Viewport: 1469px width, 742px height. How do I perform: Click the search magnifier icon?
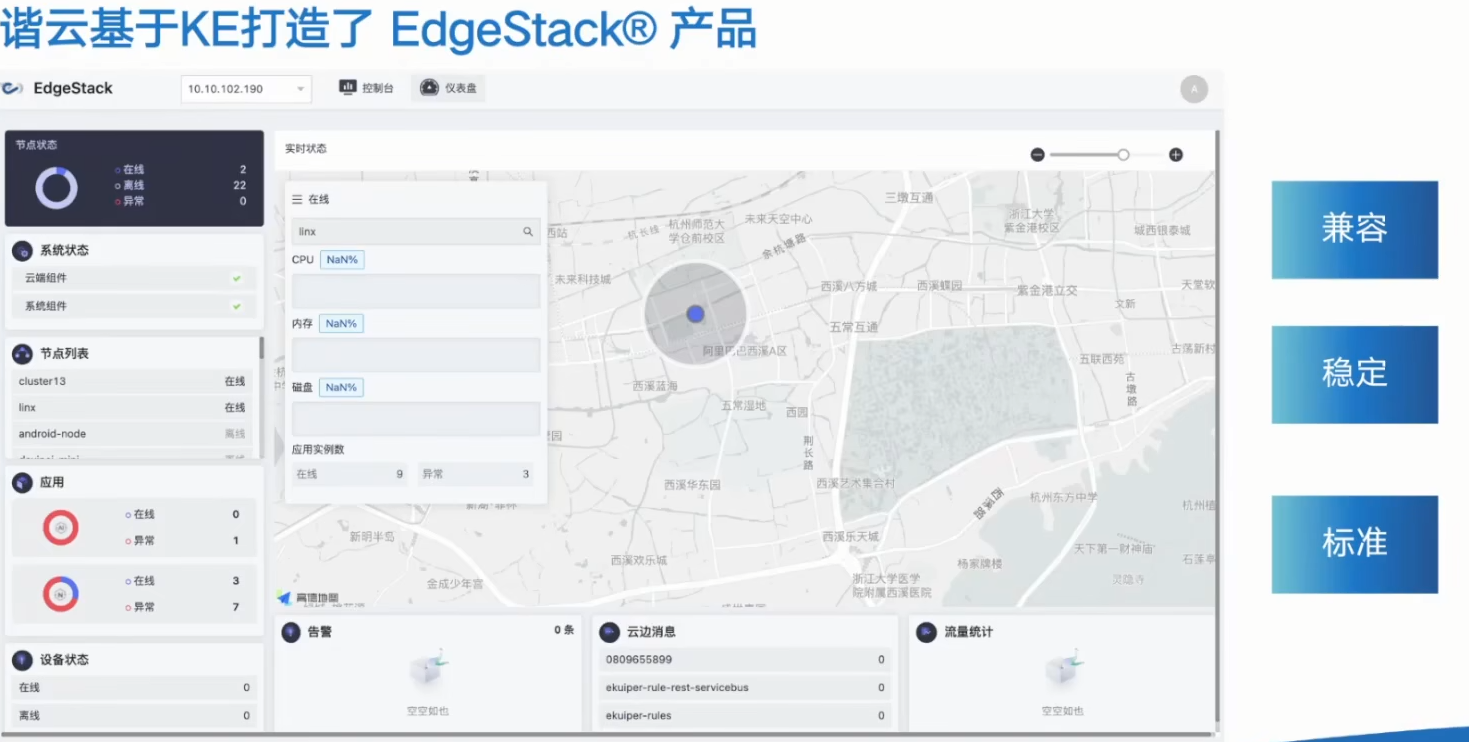528,231
